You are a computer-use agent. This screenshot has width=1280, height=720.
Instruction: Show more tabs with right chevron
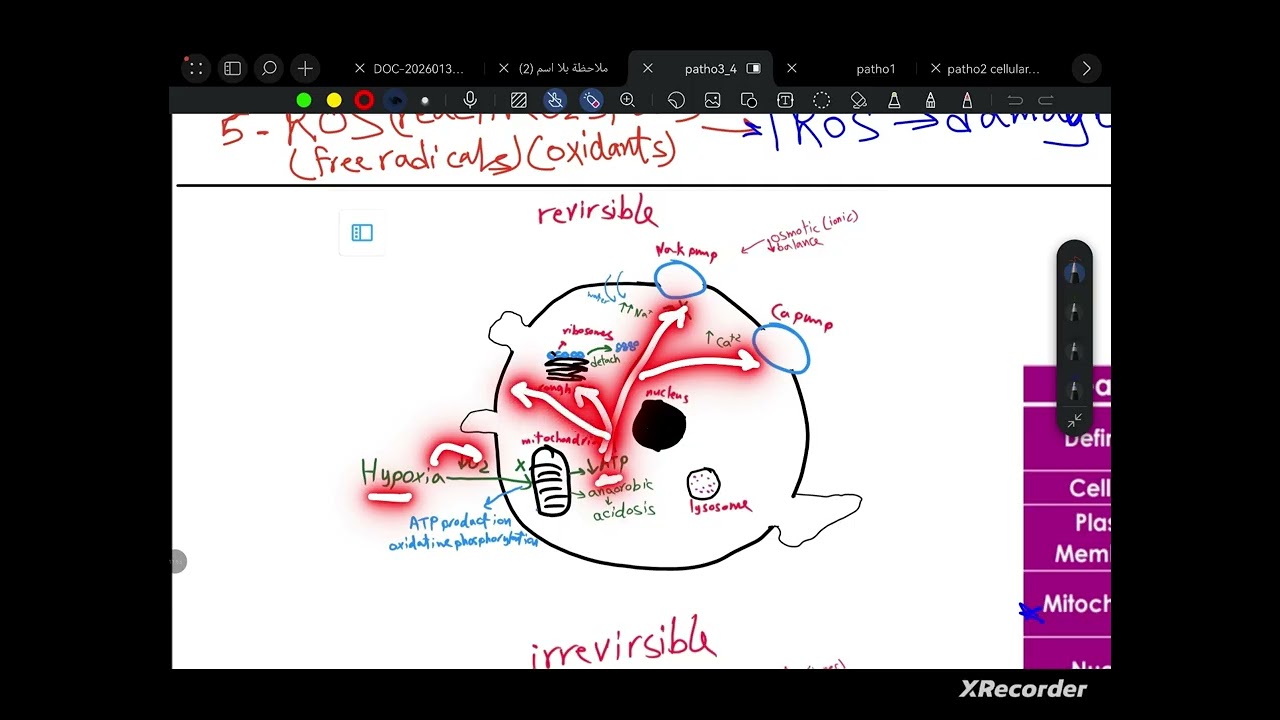click(x=1086, y=69)
